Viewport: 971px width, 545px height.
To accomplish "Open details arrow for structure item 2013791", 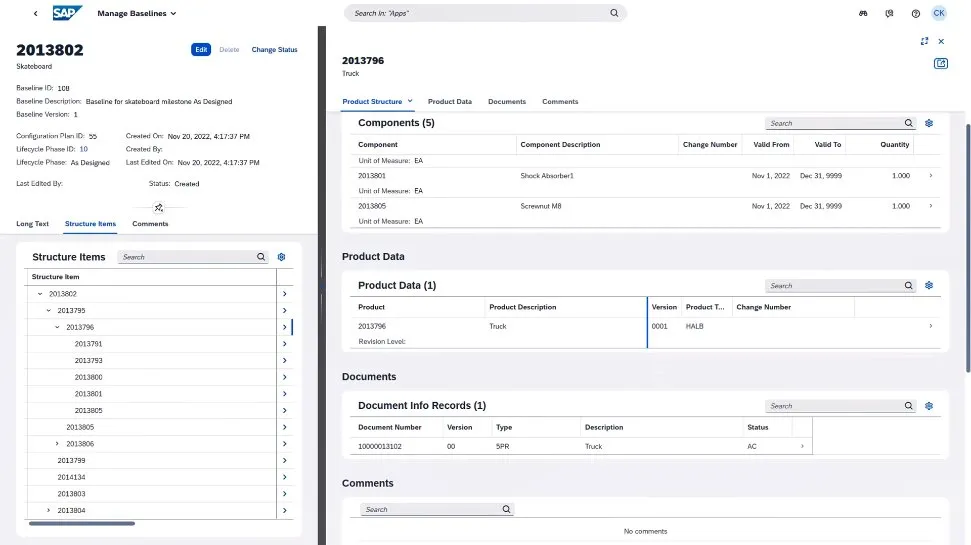I will 285,344.
